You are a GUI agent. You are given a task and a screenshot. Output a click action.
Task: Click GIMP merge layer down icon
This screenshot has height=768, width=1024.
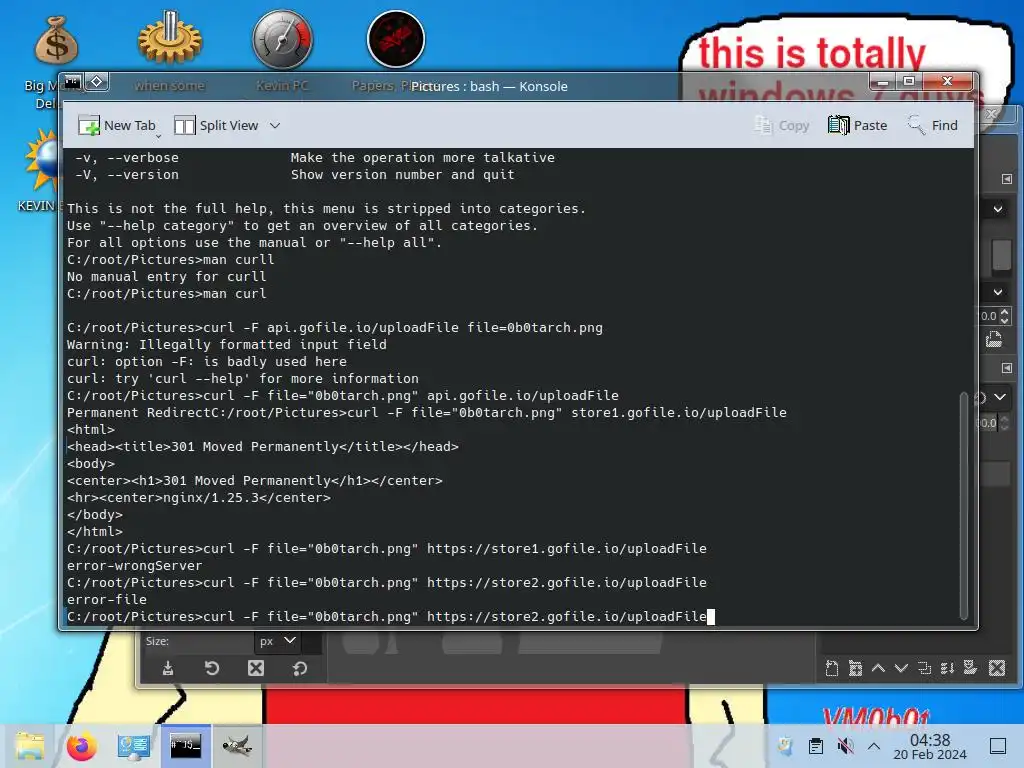click(947, 668)
